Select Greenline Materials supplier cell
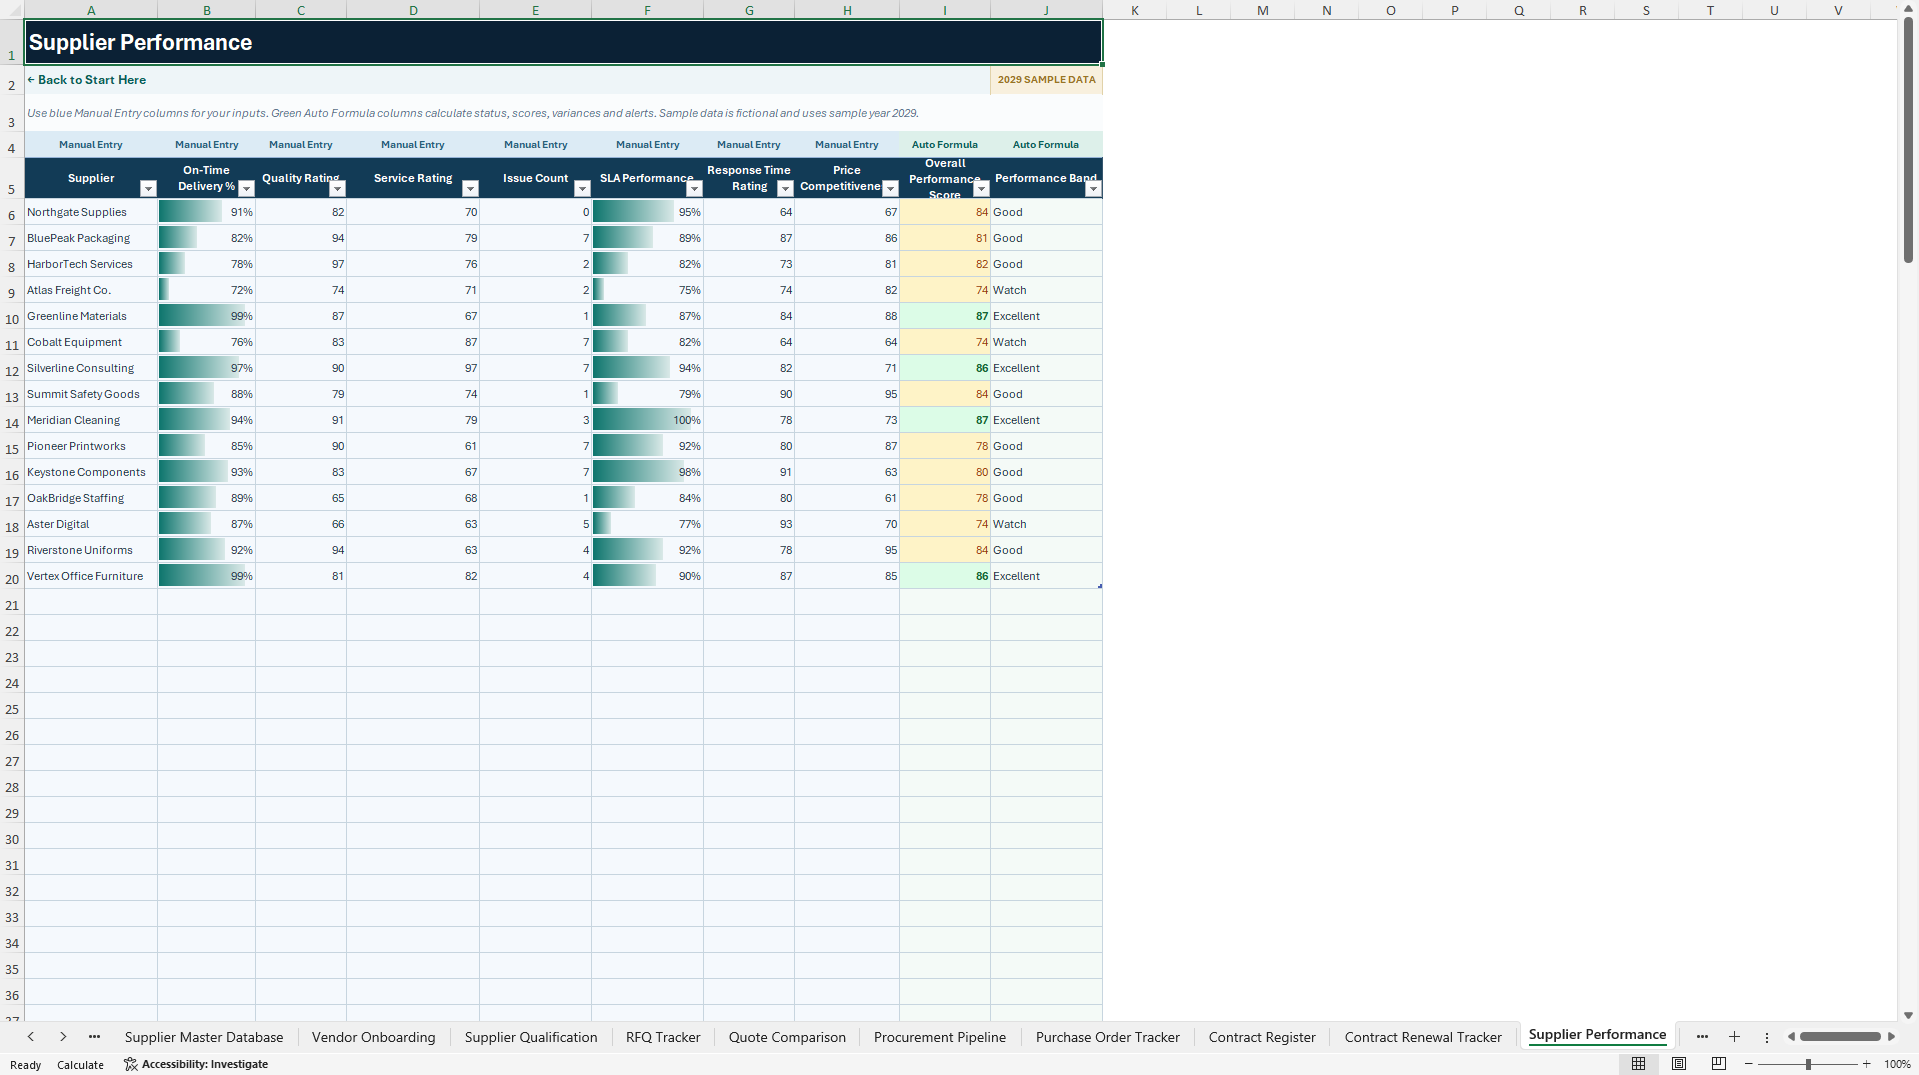Image resolution: width=1919 pixels, height=1075 pixels. click(x=91, y=316)
